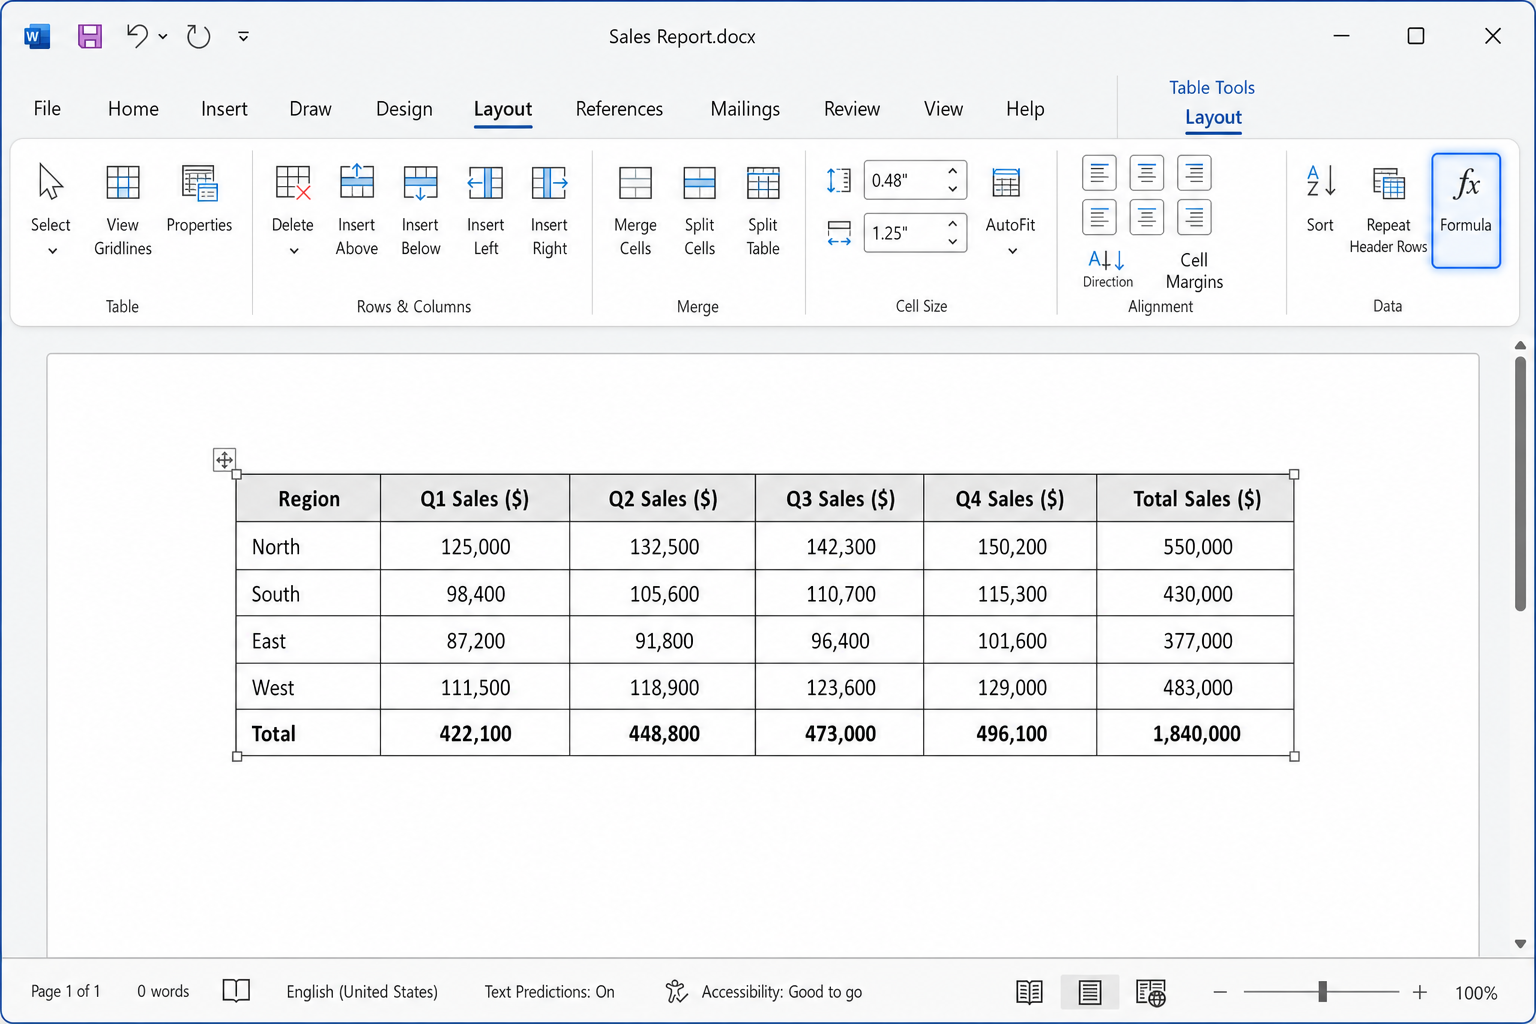Click the row height icon beside 0.48"
Screen dimensions: 1536x1024
pos(838,180)
